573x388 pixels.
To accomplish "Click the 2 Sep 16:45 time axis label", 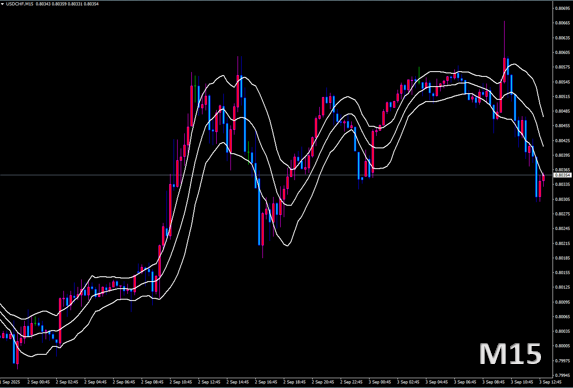I will [266, 382].
